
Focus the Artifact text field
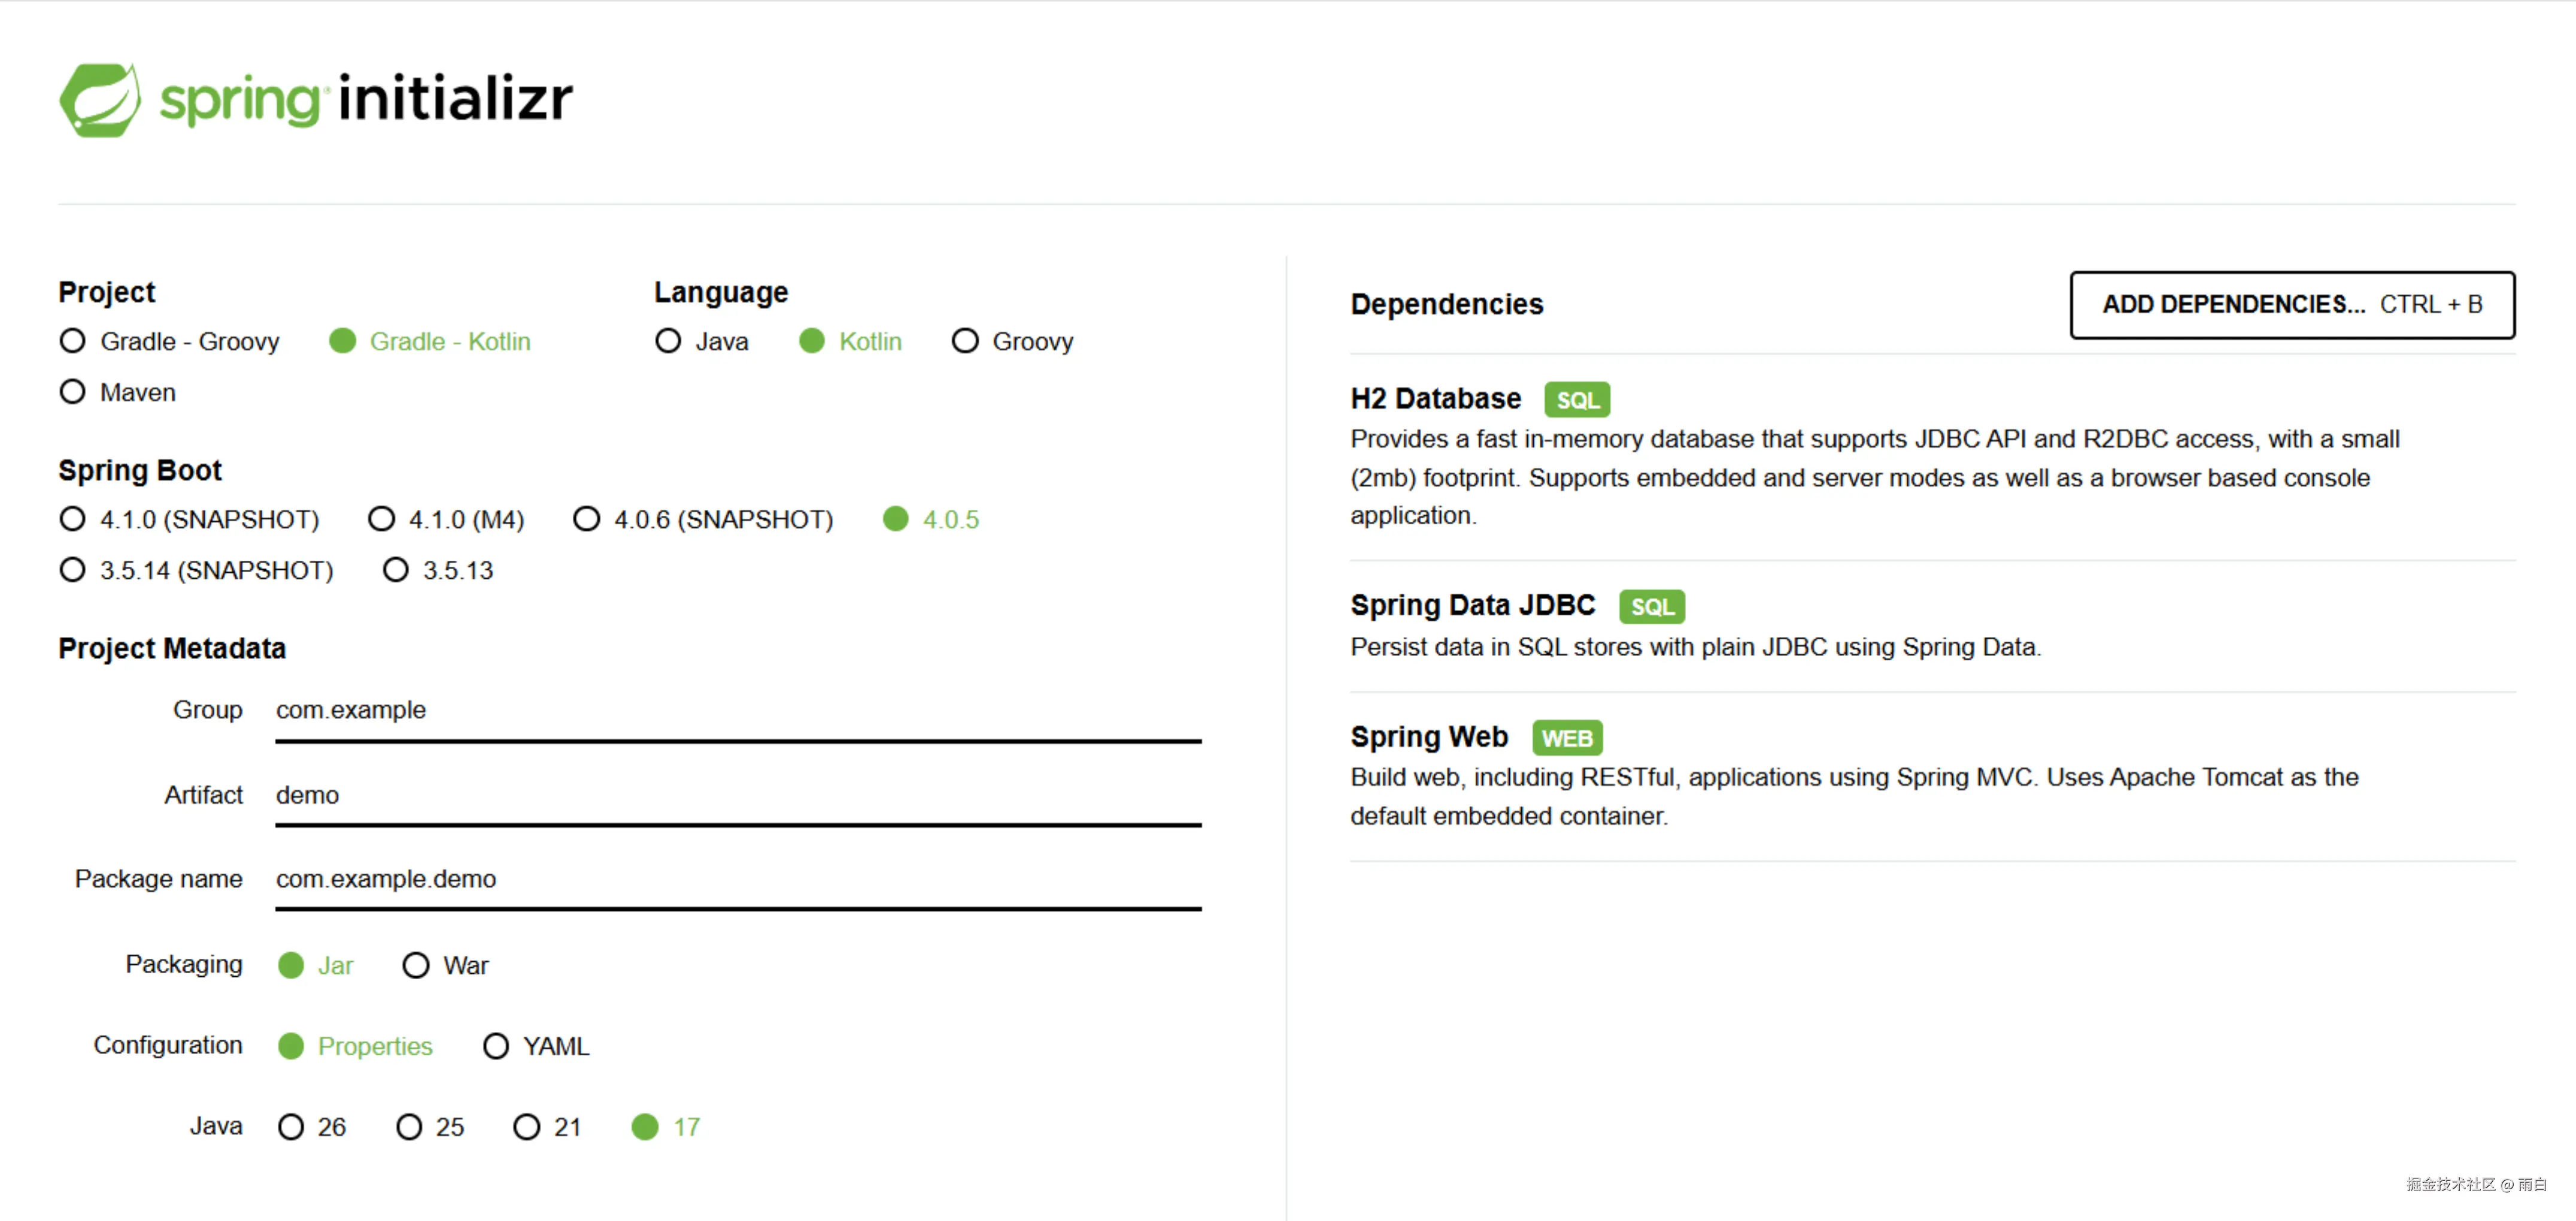point(738,796)
